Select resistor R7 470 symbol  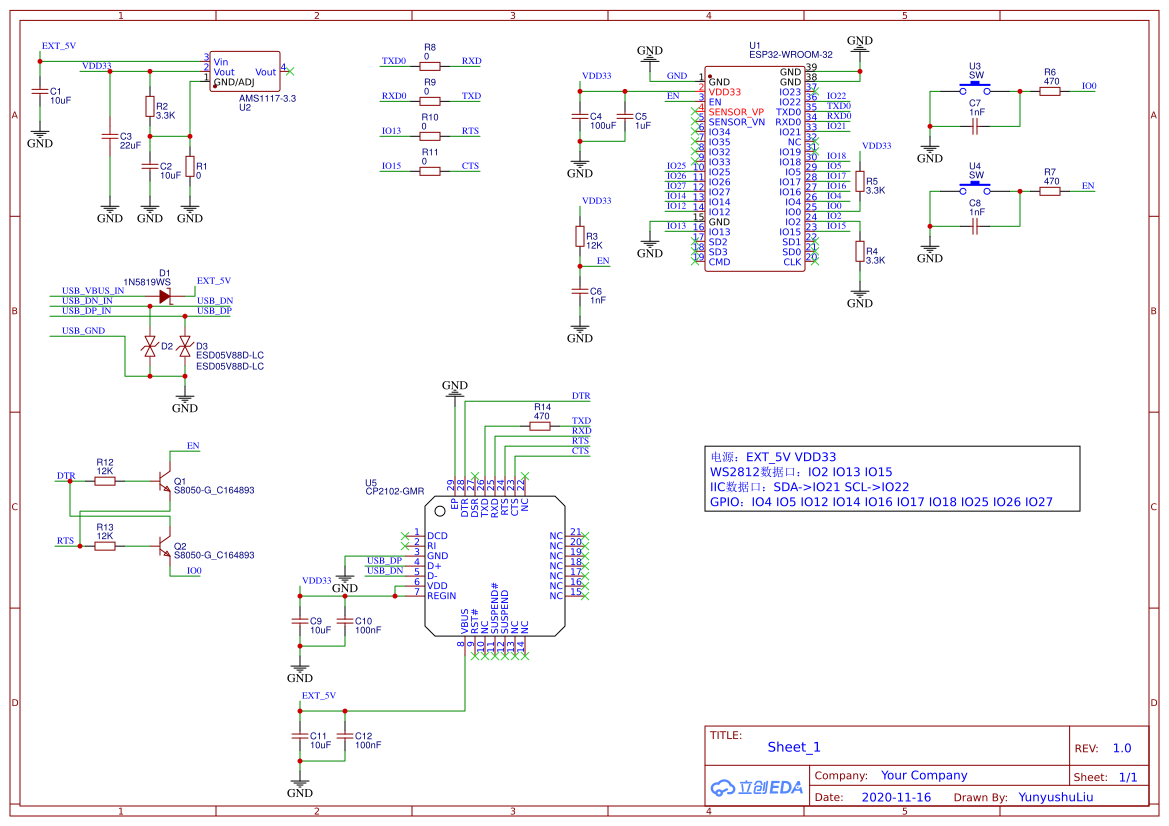point(1050,191)
